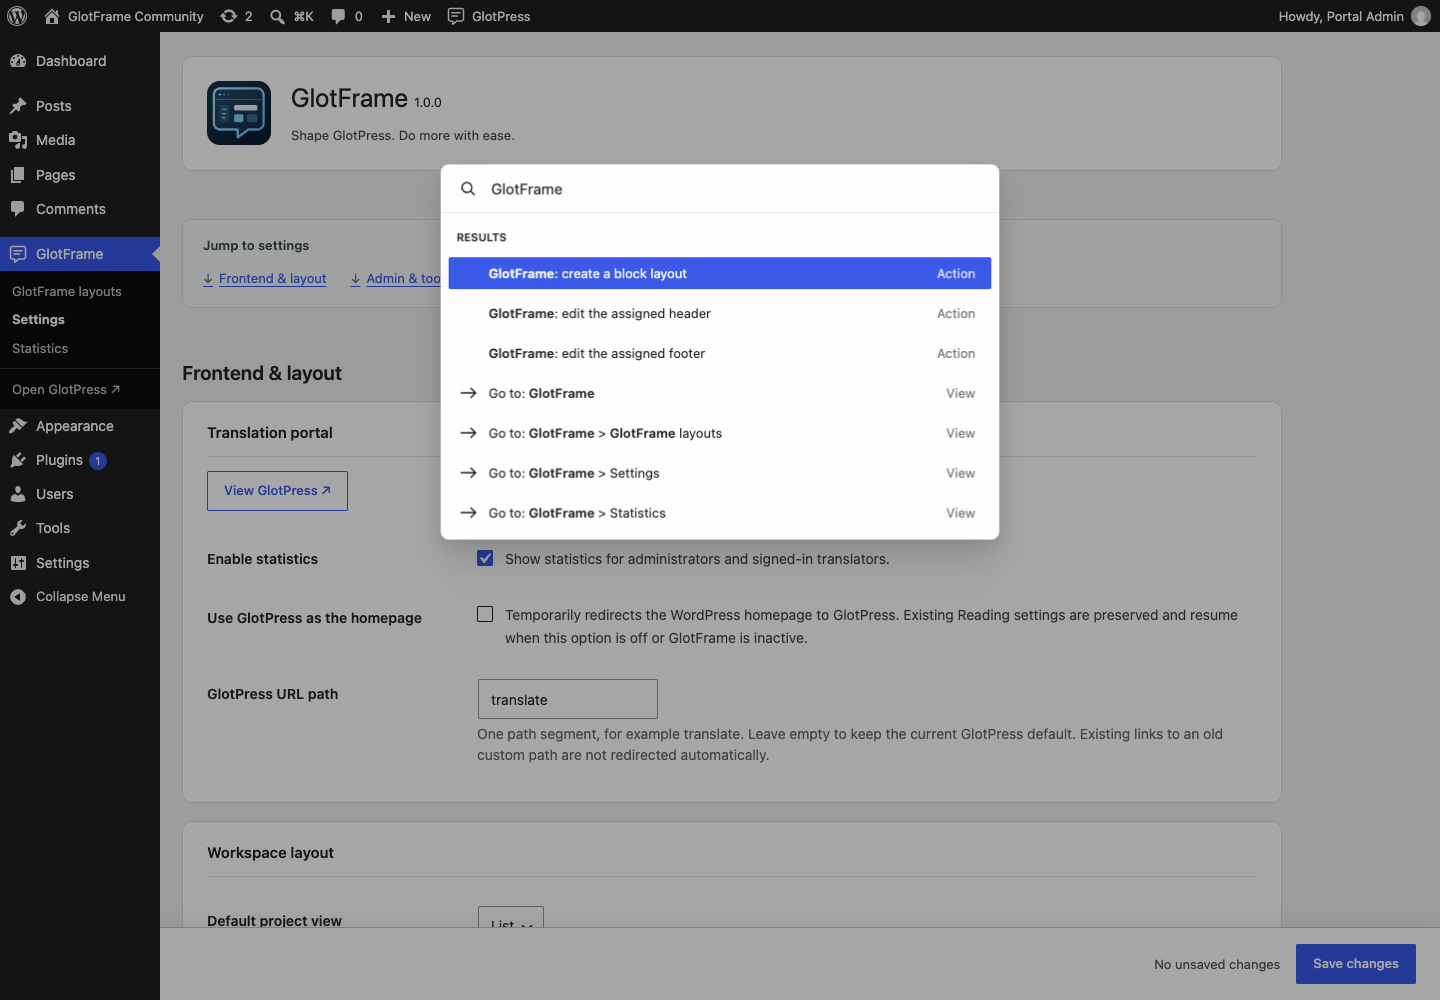Click the View GlotPress button
The width and height of the screenshot is (1440, 1000).
point(277,491)
